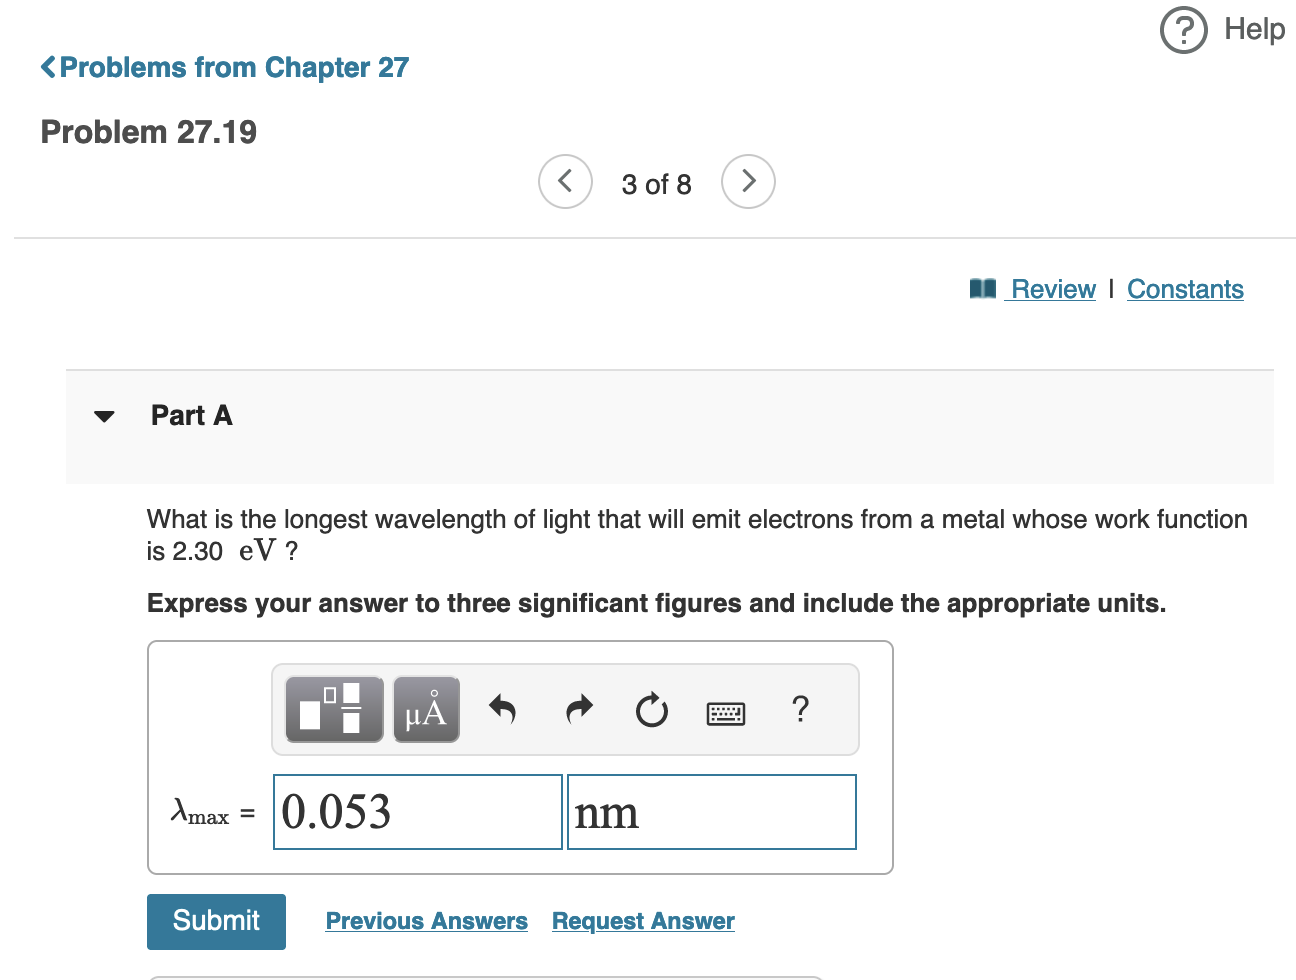The width and height of the screenshot is (1296, 980).
Task: Click the units field containing nm
Action: coord(711,811)
